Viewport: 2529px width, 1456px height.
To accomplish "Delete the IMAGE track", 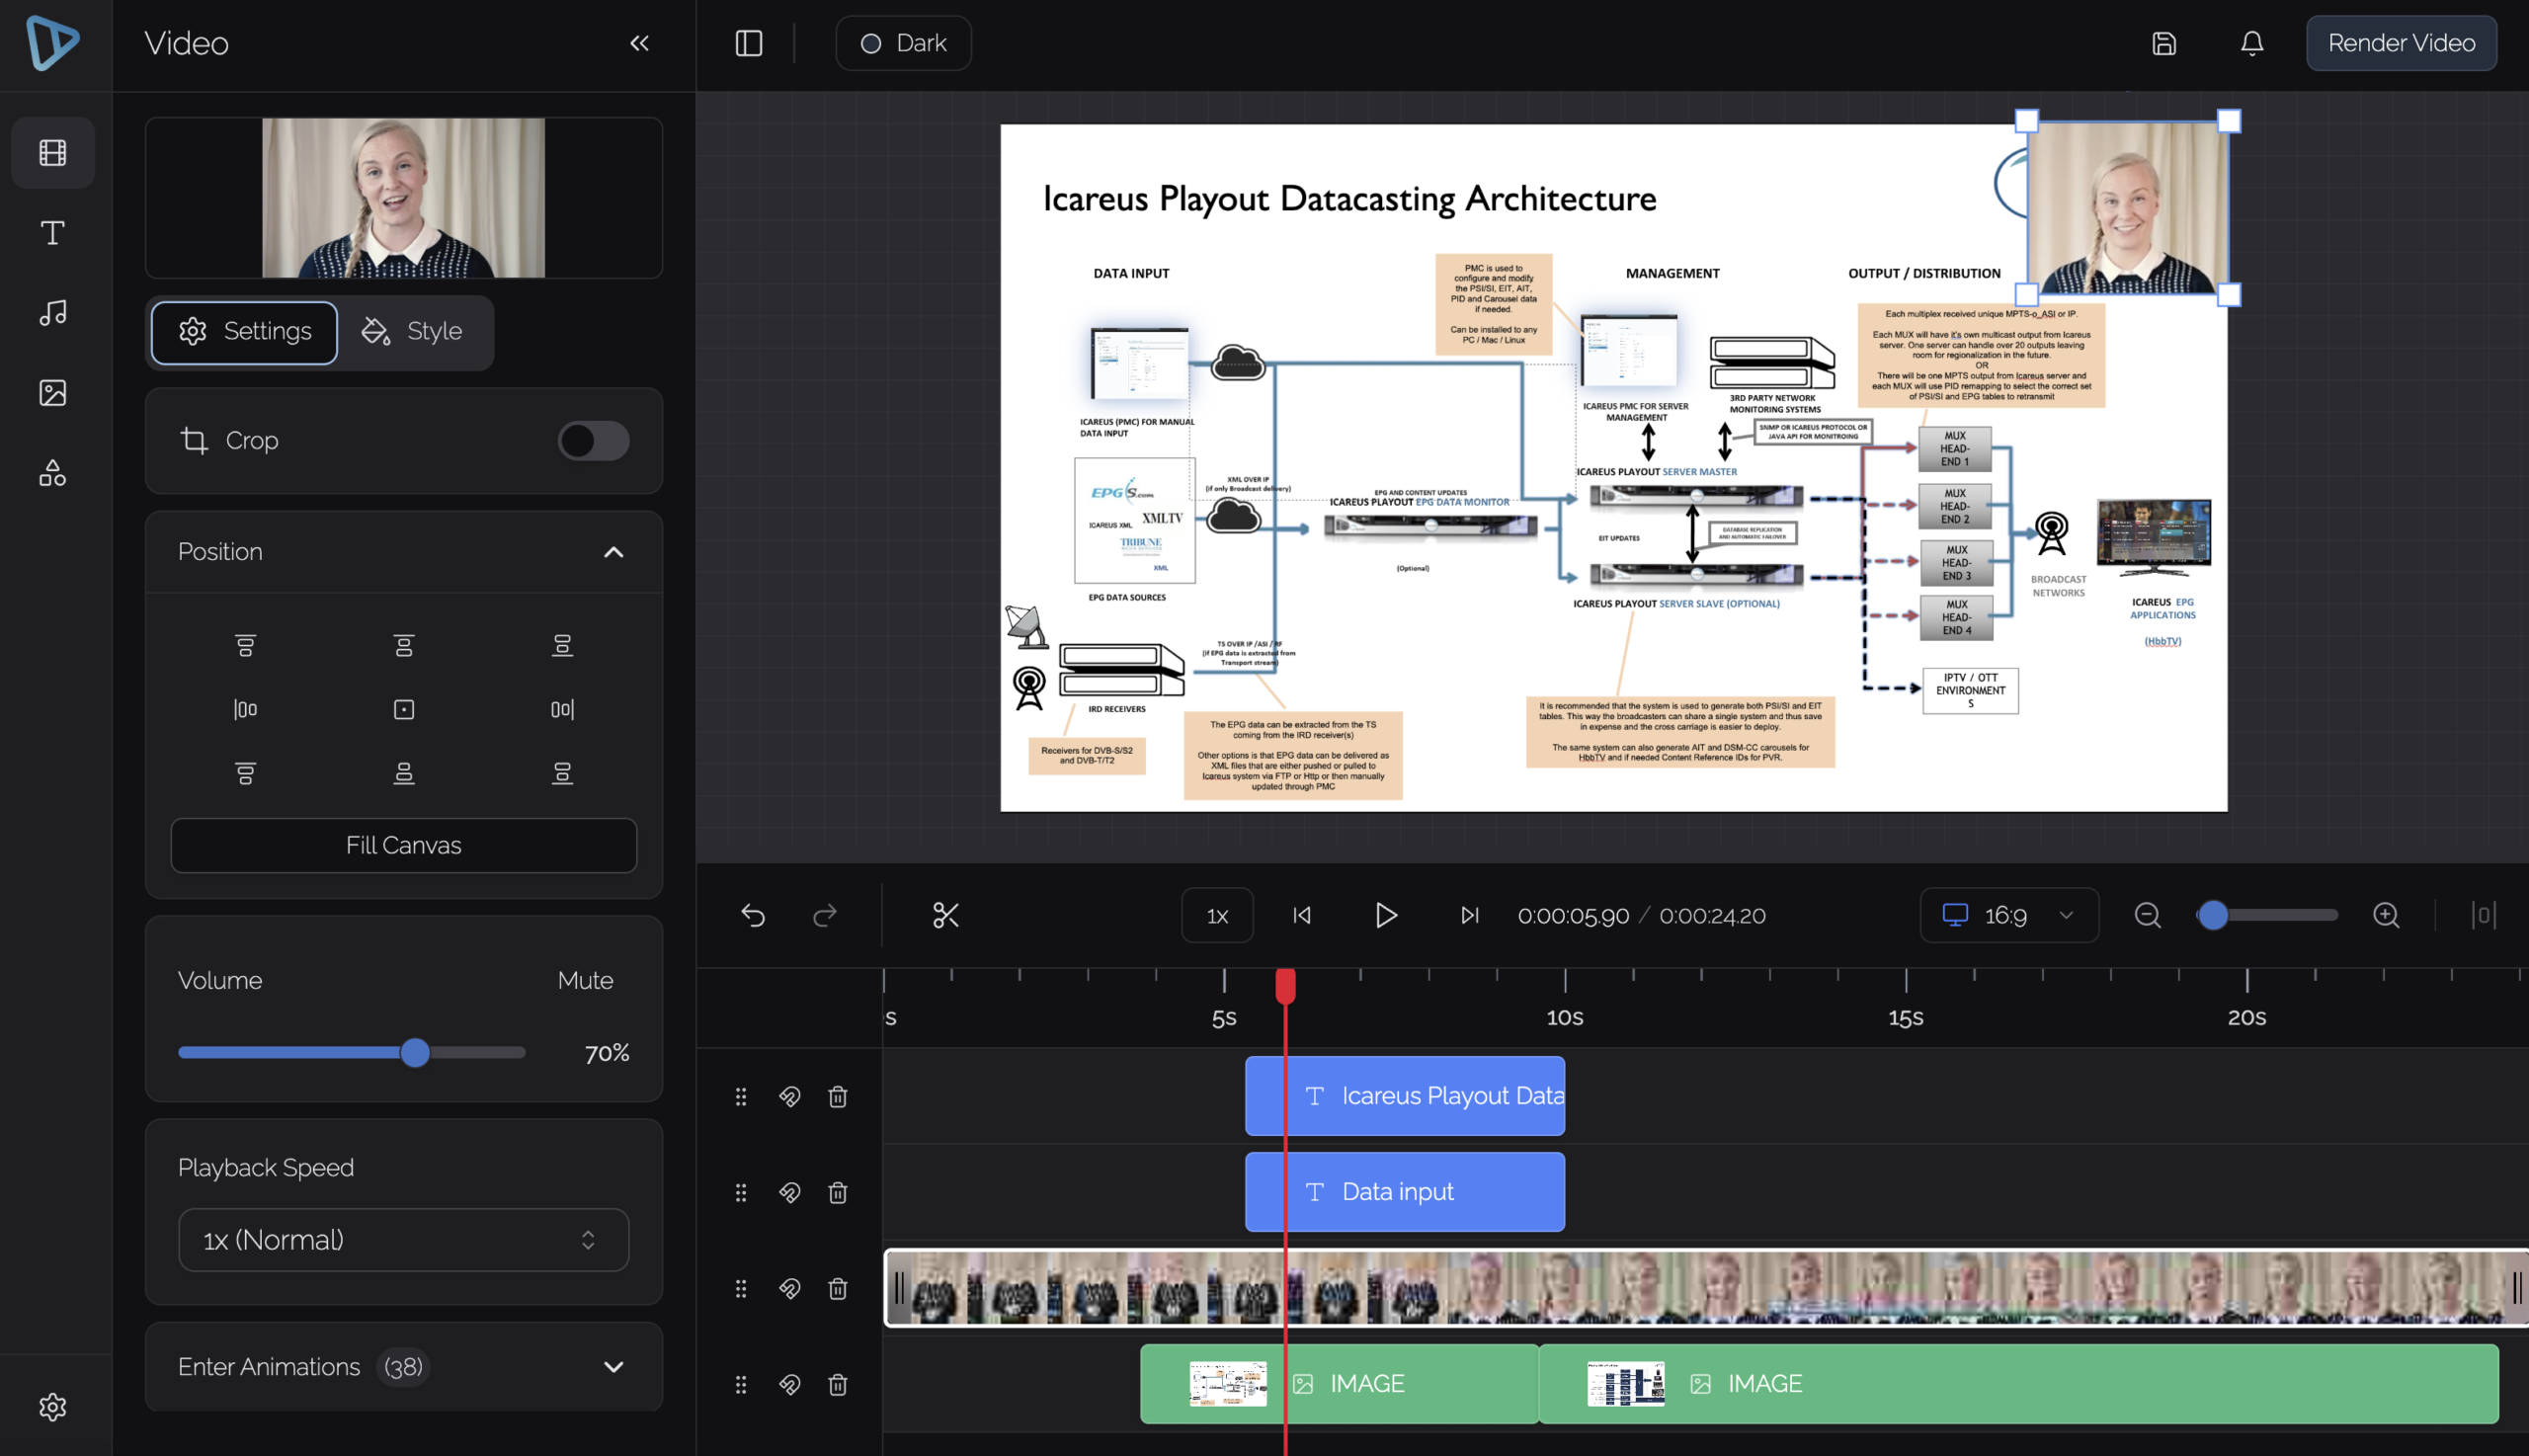I will tap(838, 1385).
